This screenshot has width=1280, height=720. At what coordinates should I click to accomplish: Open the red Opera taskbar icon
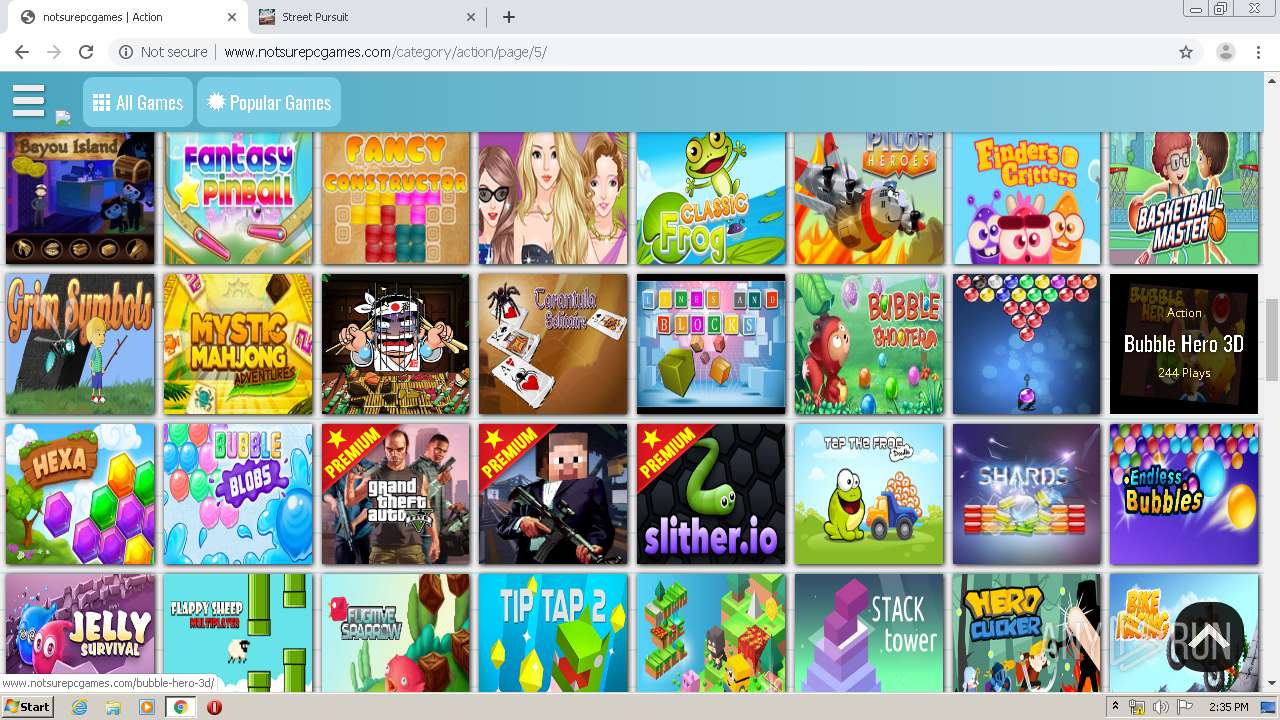214,707
